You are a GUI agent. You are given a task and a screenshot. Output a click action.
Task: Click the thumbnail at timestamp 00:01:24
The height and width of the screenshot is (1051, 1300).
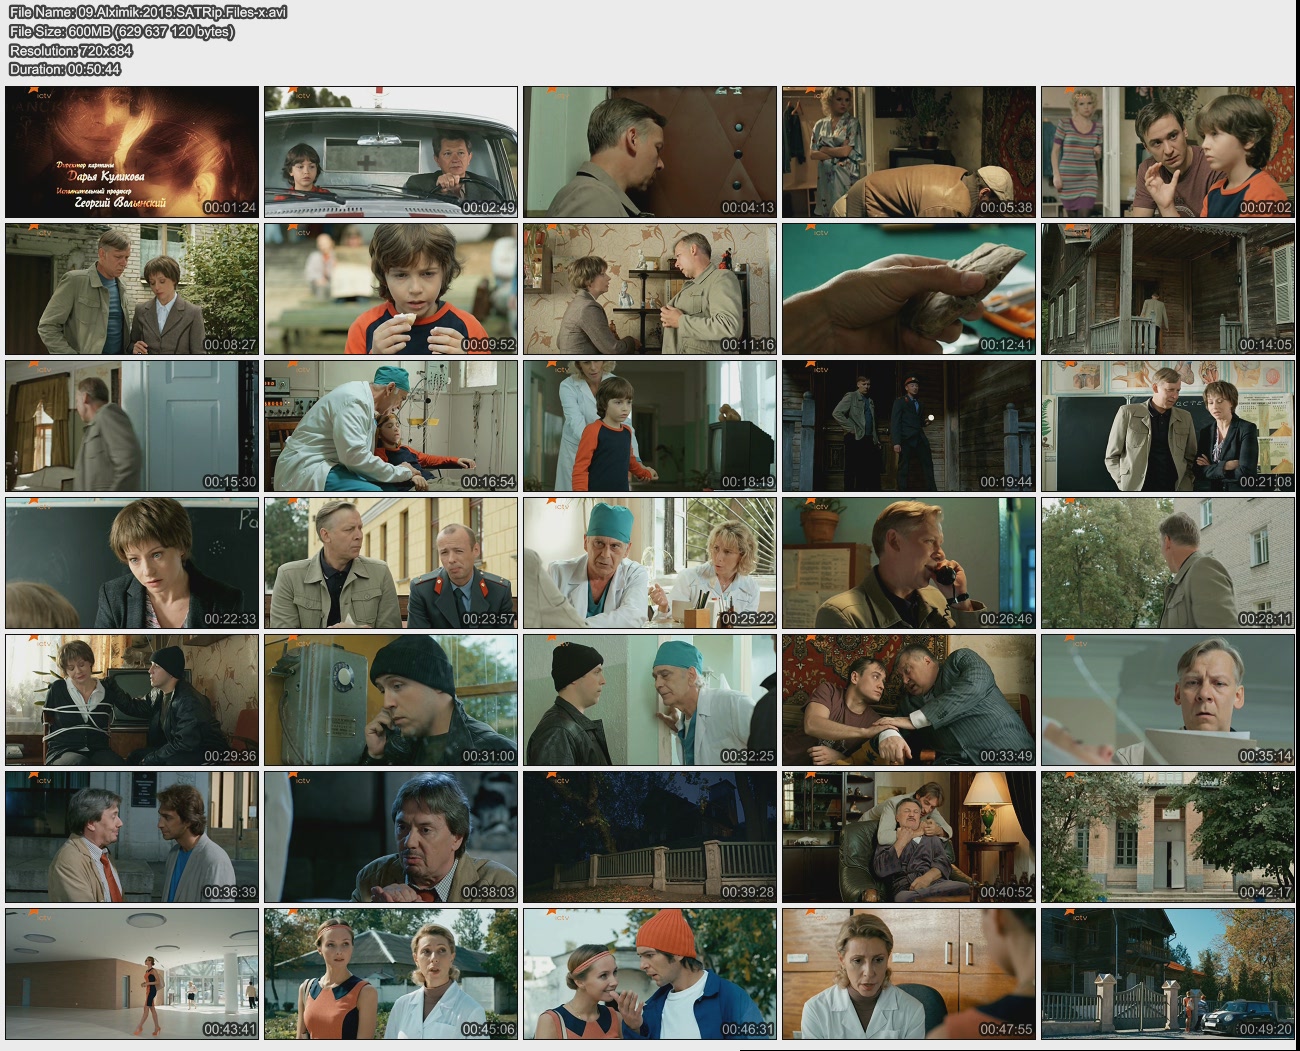coord(132,152)
